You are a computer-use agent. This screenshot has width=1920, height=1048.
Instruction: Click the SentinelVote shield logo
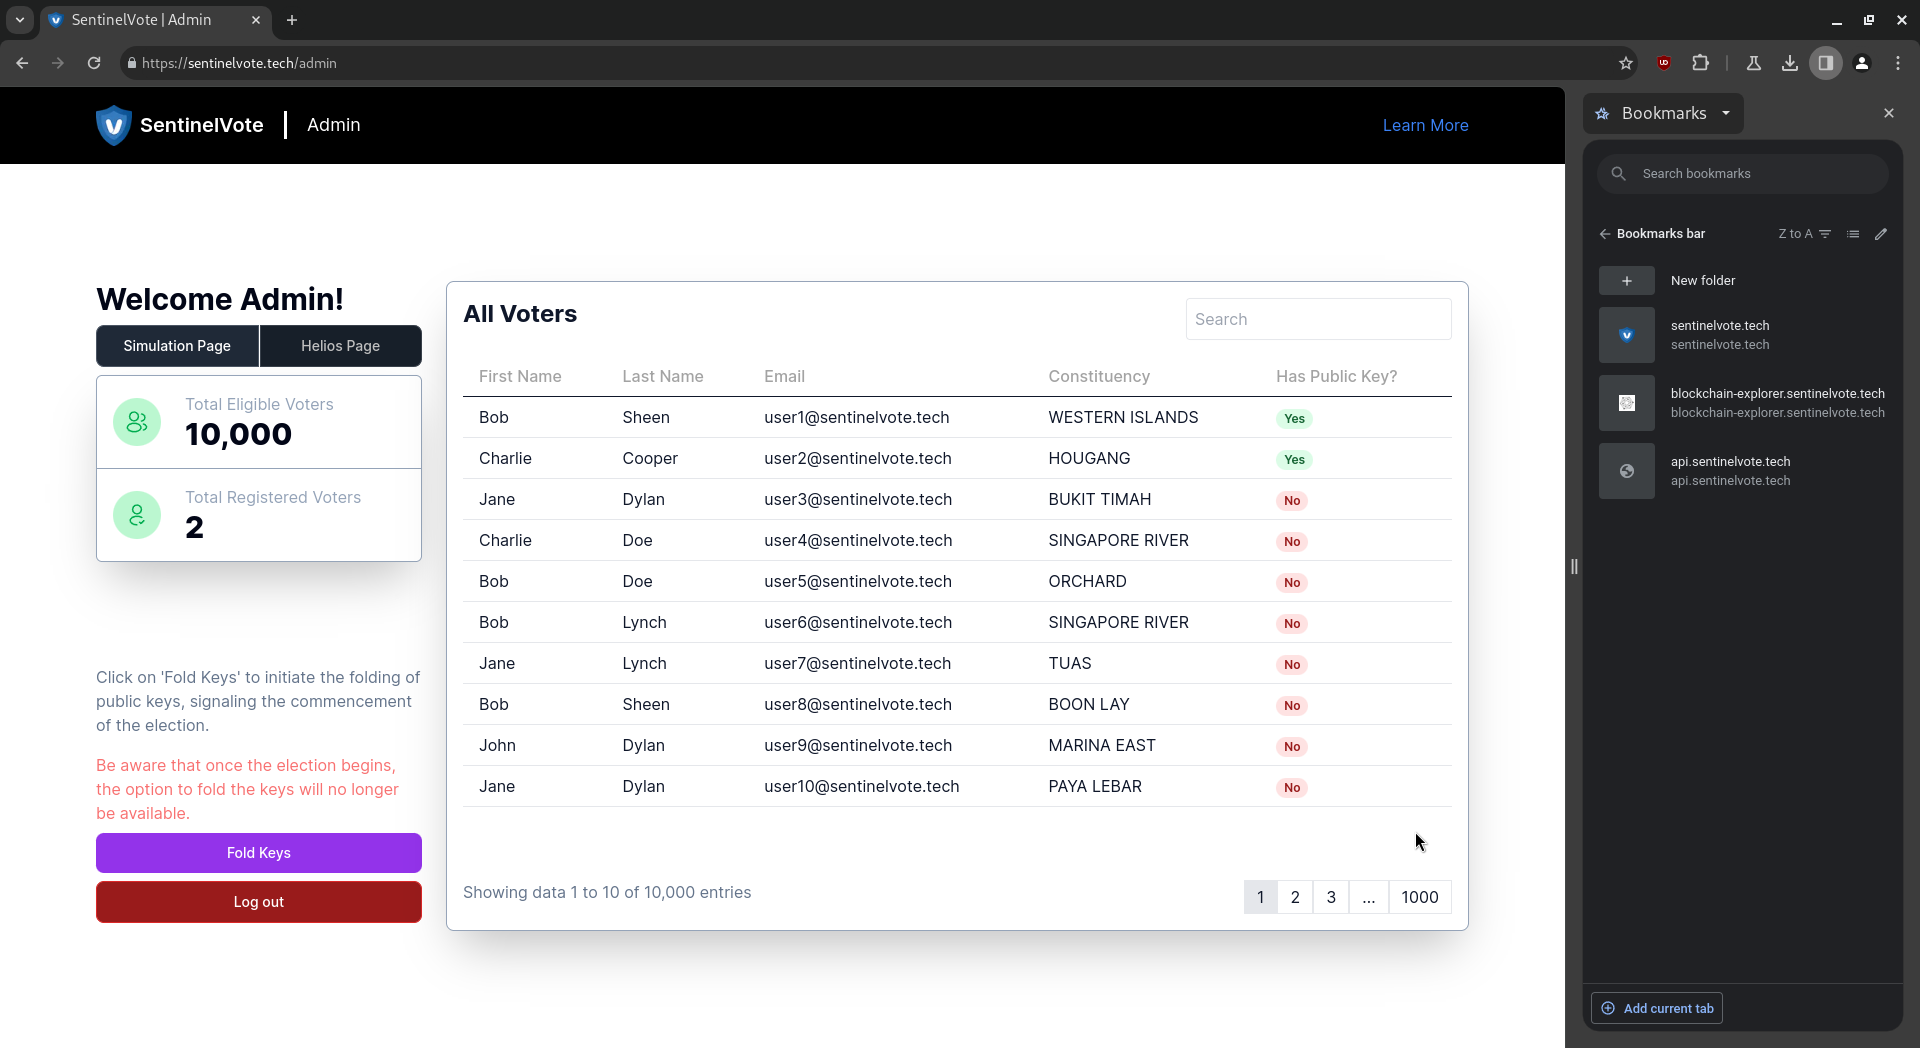pos(113,125)
